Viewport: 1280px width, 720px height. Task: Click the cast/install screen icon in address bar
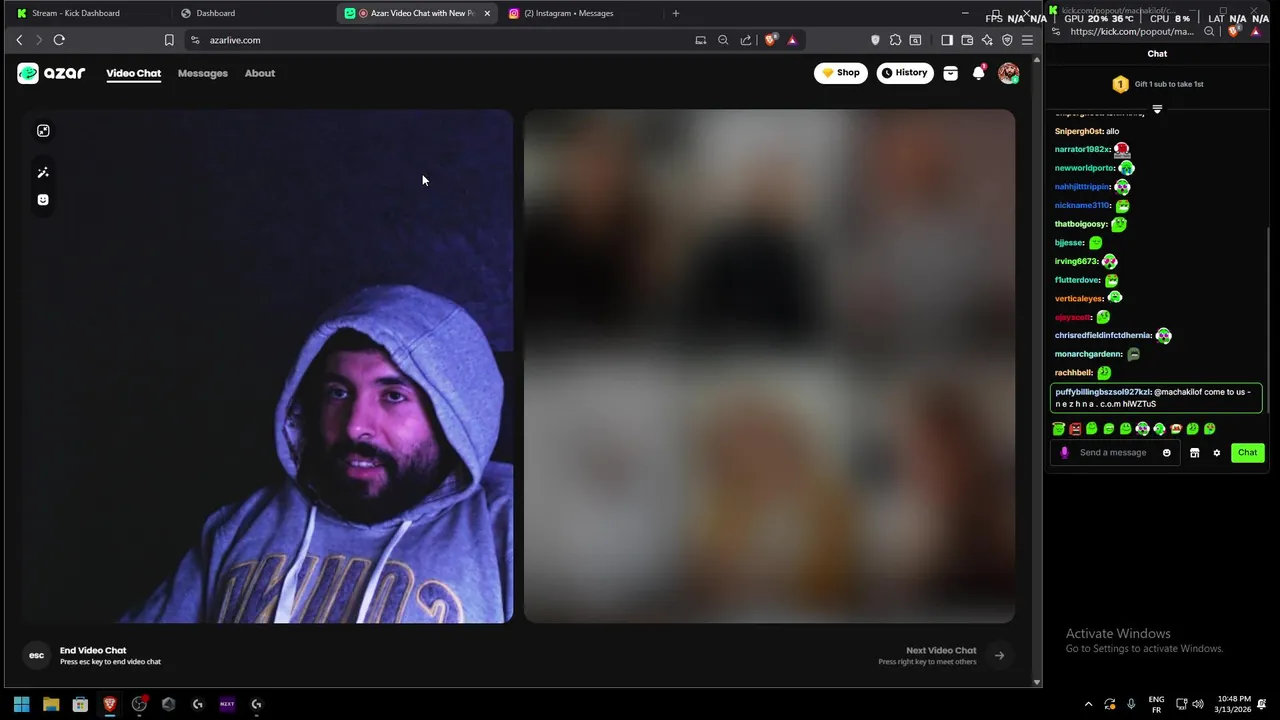(x=701, y=40)
